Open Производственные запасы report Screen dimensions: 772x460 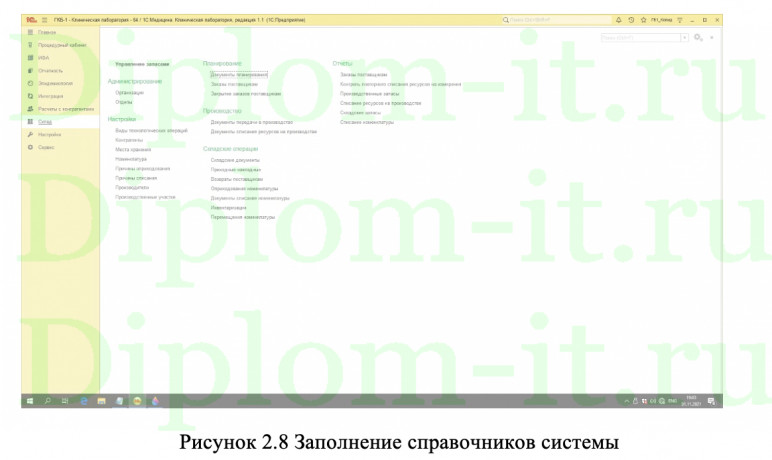click(369, 94)
